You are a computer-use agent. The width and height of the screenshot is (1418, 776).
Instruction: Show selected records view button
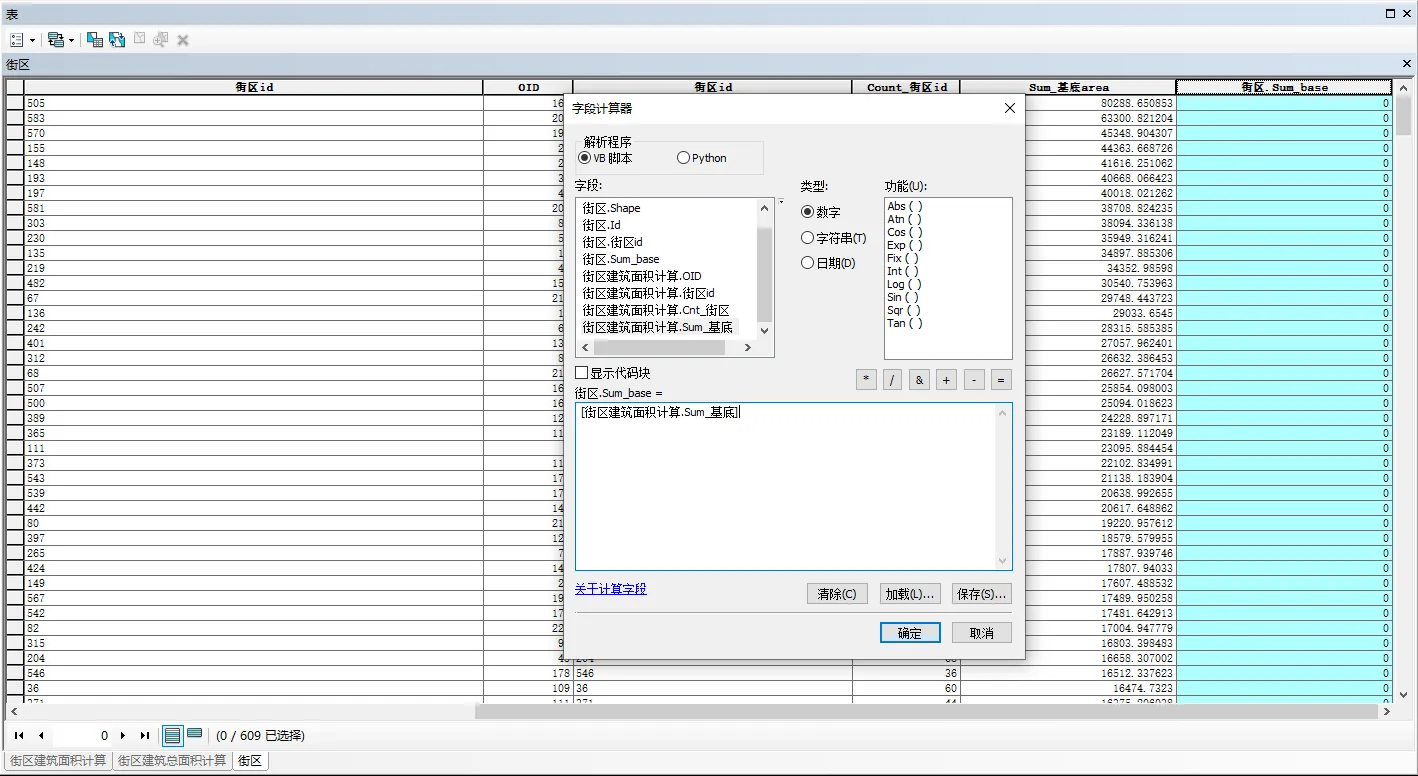tap(194, 734)
